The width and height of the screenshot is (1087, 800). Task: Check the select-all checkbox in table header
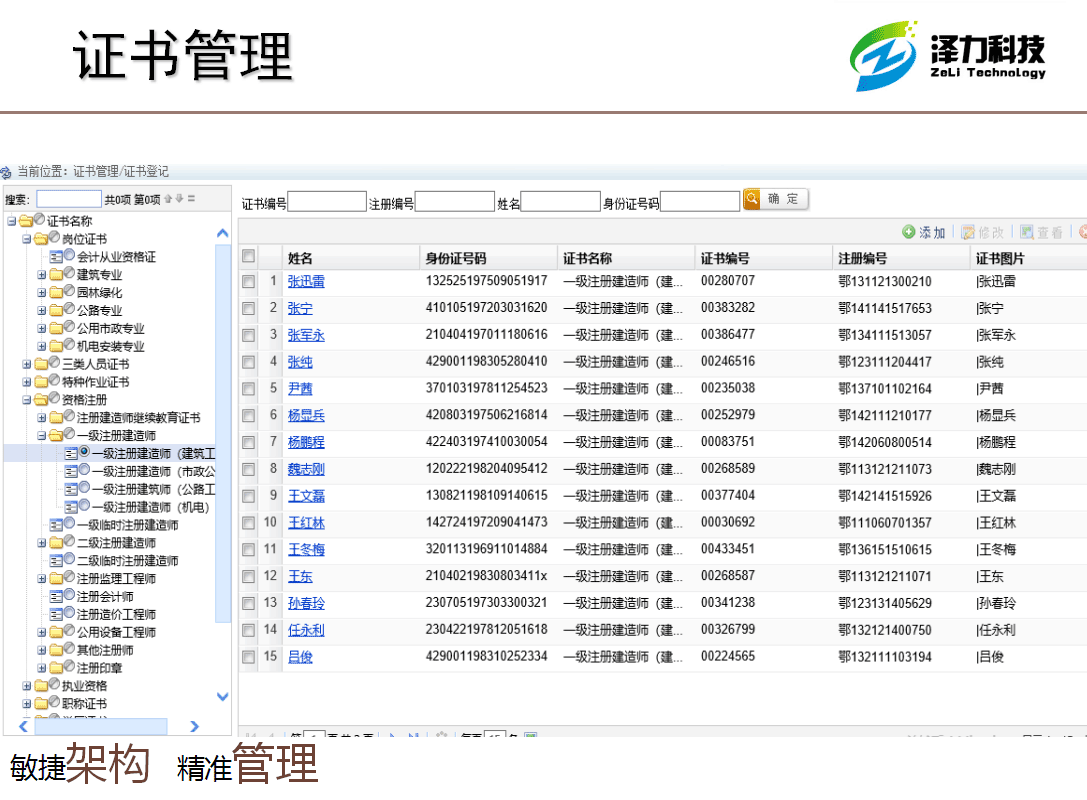[248, 257]
